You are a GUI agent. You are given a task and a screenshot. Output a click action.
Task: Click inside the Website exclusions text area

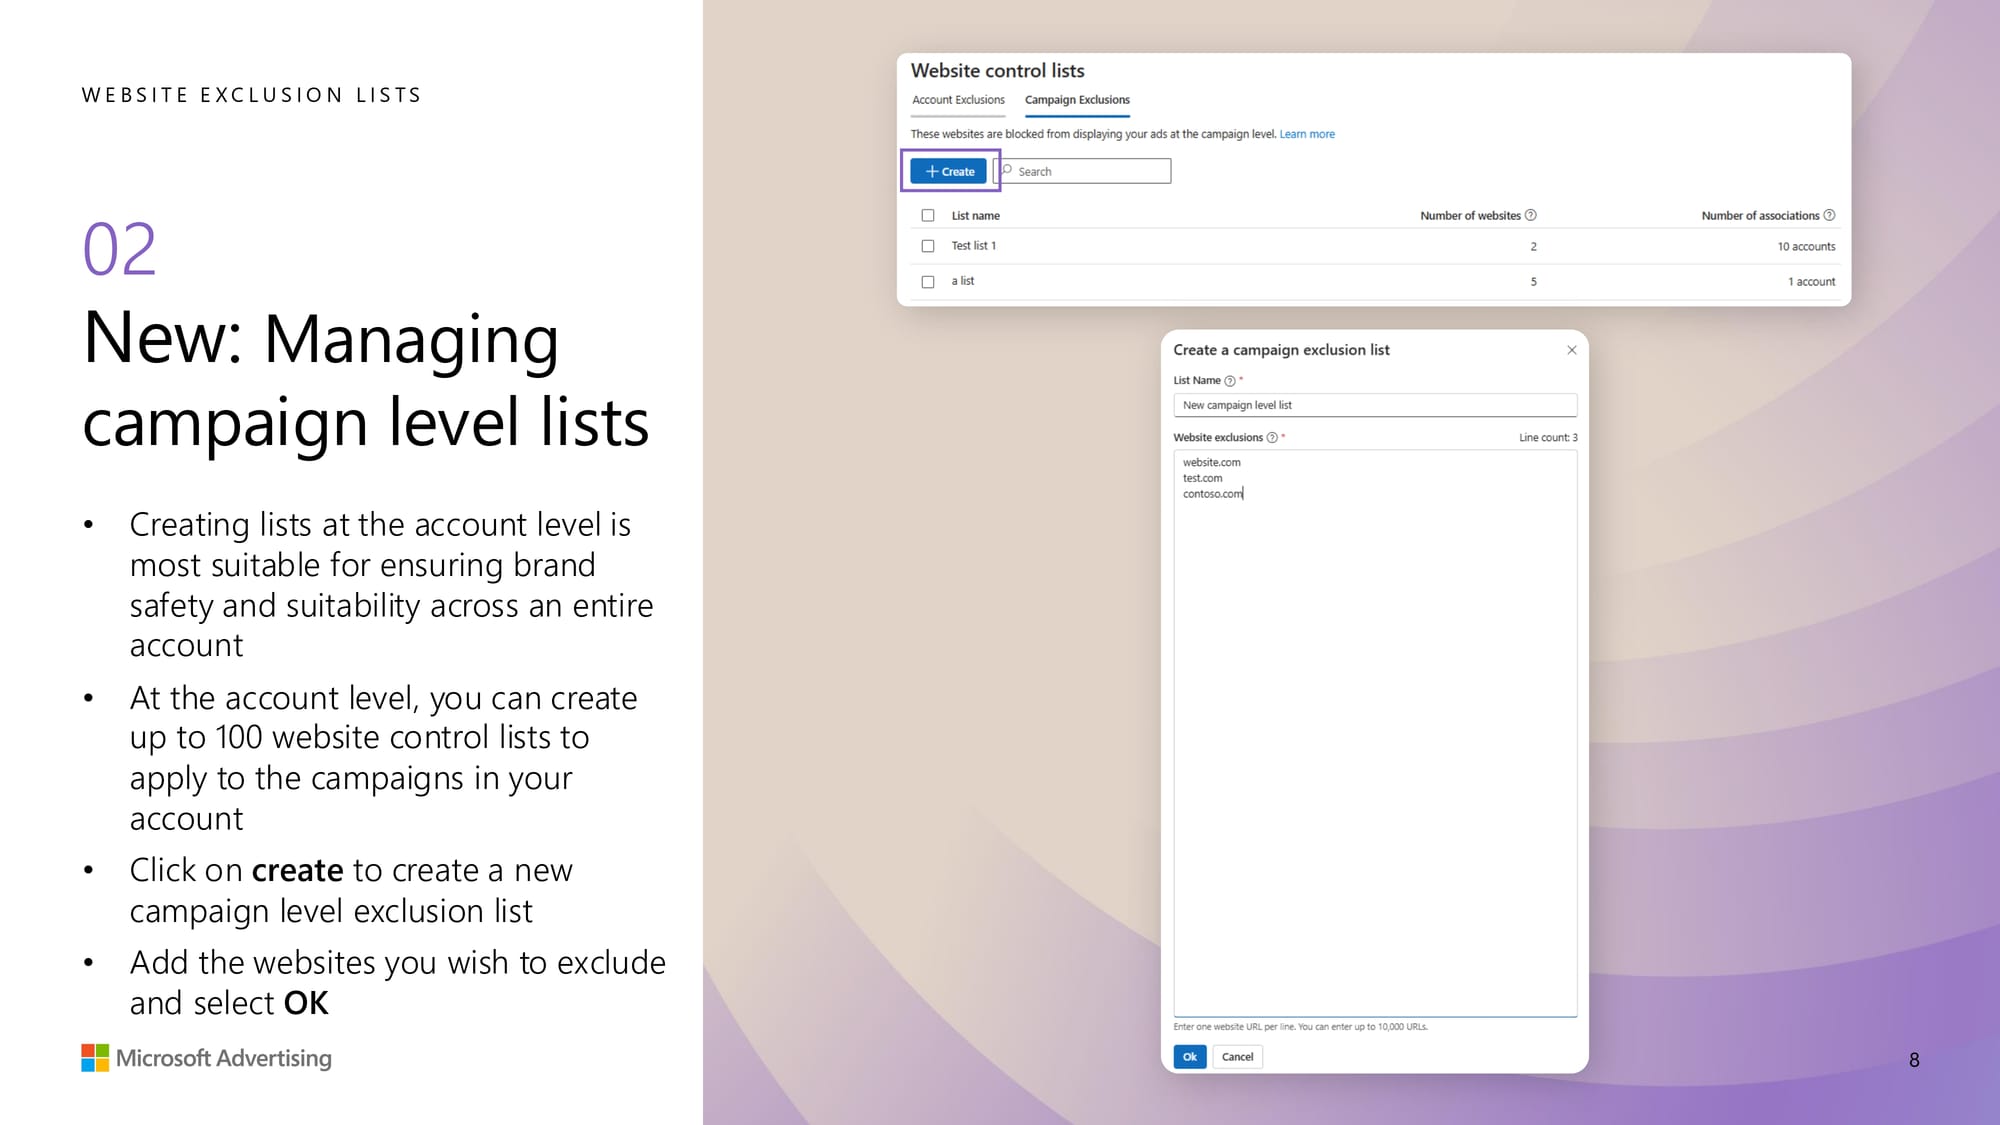1374,730
